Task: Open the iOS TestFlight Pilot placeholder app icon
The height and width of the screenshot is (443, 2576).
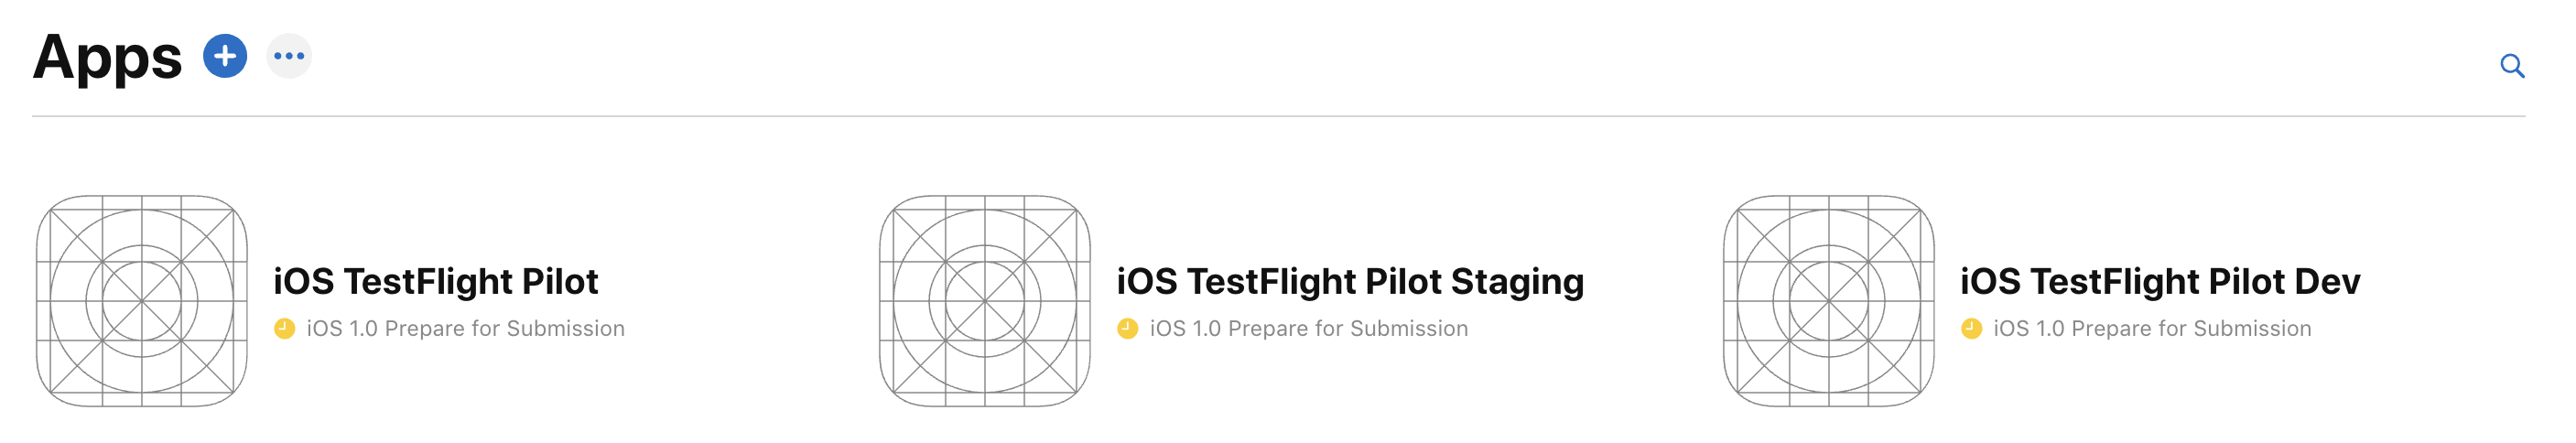Action: 142,301
